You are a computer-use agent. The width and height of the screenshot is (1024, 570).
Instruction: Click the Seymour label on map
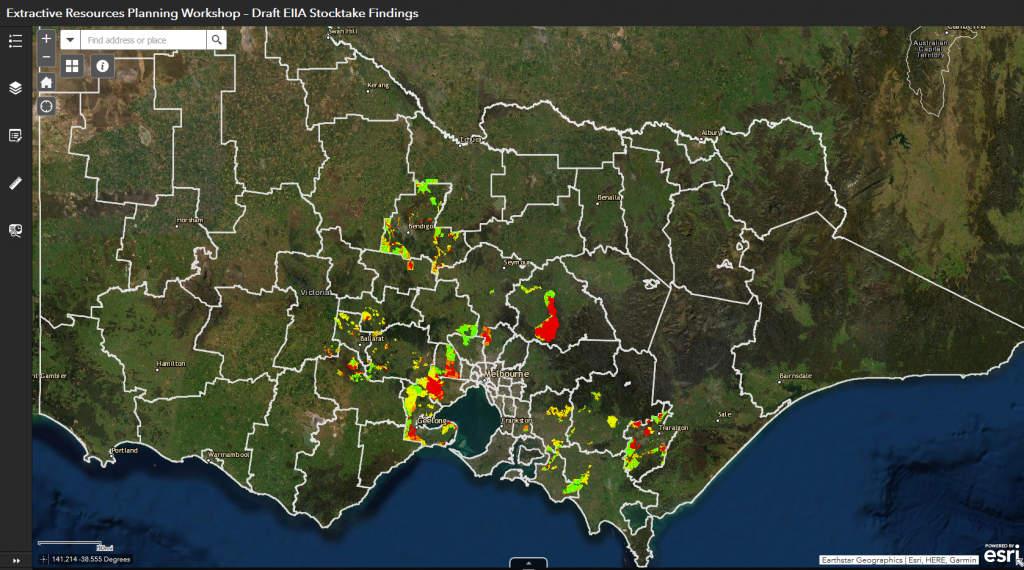point(517,262)
